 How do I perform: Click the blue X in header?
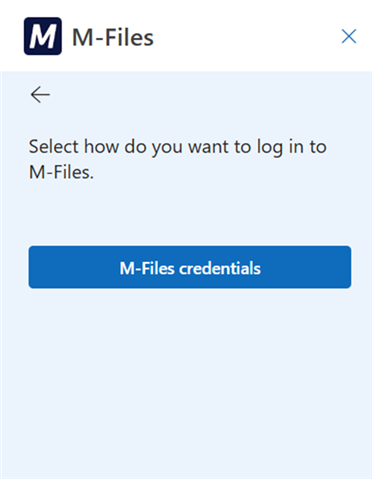click(349, 36)
